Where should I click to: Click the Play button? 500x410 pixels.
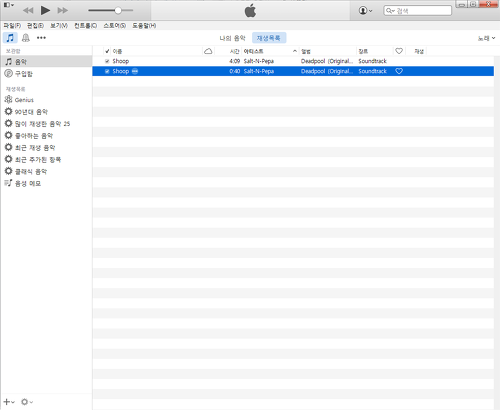(45, 11)
